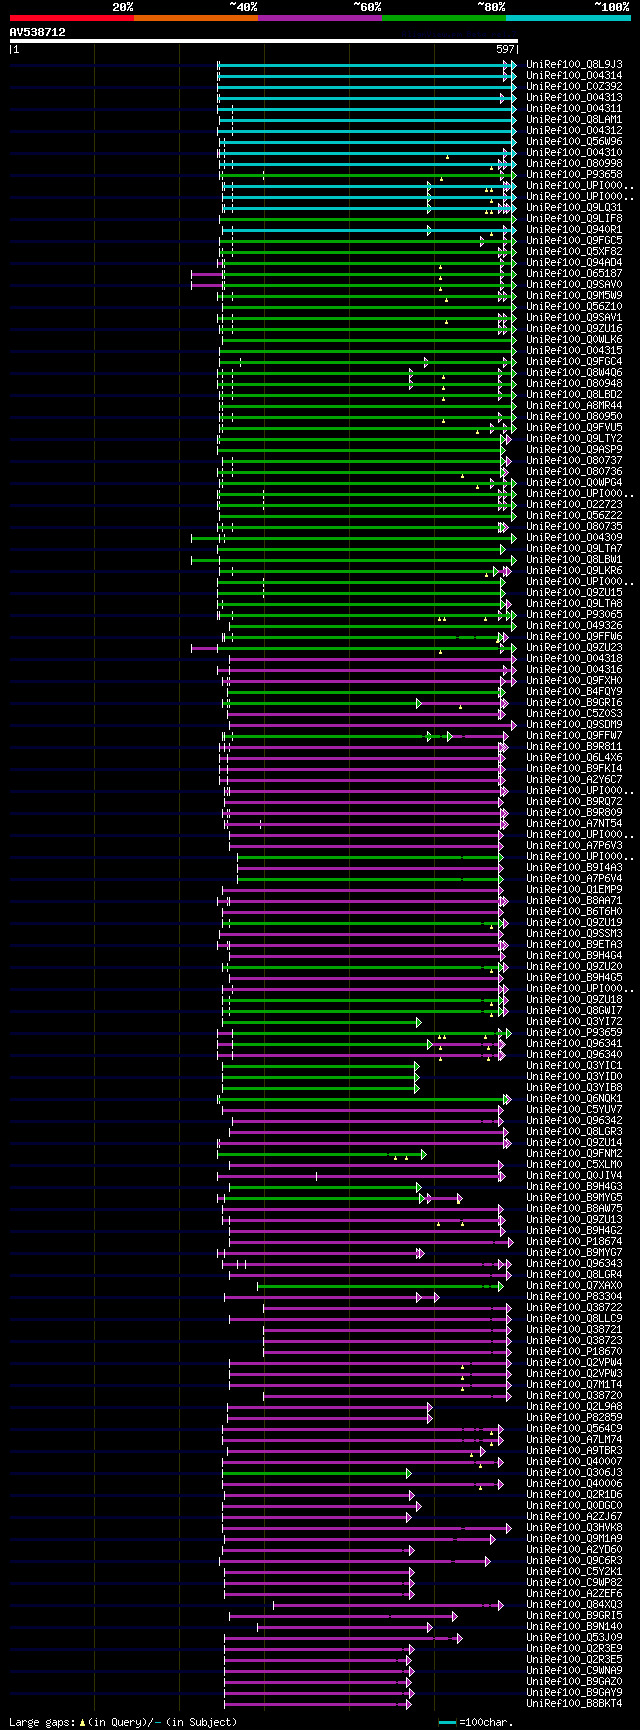The height and width of the screenshot is (1730, 640).
Task: Select the UniRef100_Q9LKR6 label
Action: (574, 570)
